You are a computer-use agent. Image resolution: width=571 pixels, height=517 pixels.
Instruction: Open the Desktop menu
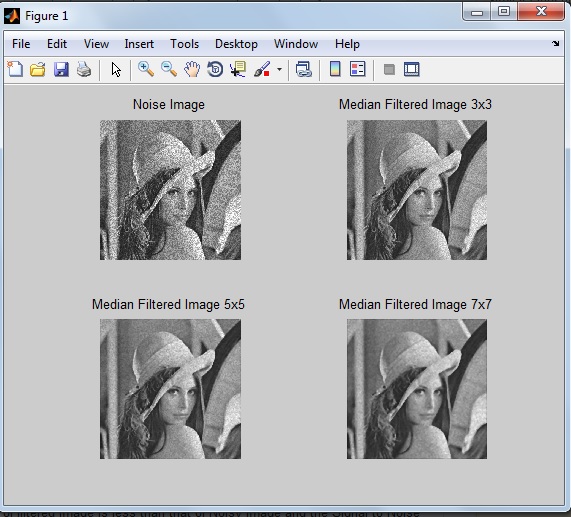pyautogui.click(x=236, y=44)
